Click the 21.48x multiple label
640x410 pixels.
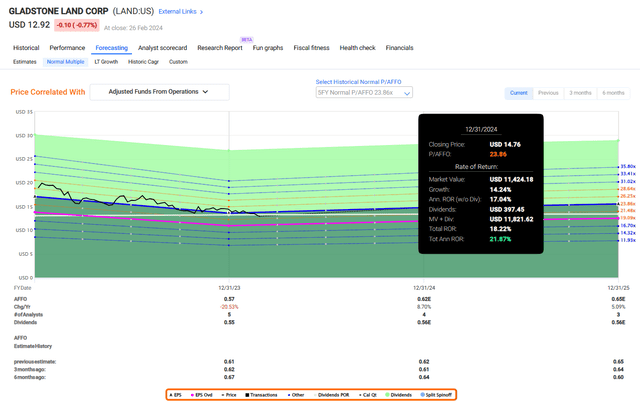pyautogui.click(x=628, y=211)
